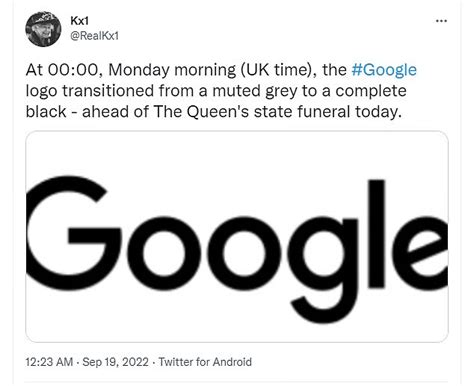This screenshot has width=474, height=386.
Task: Click the @RealKx1 handle
Action: [94, 36]
